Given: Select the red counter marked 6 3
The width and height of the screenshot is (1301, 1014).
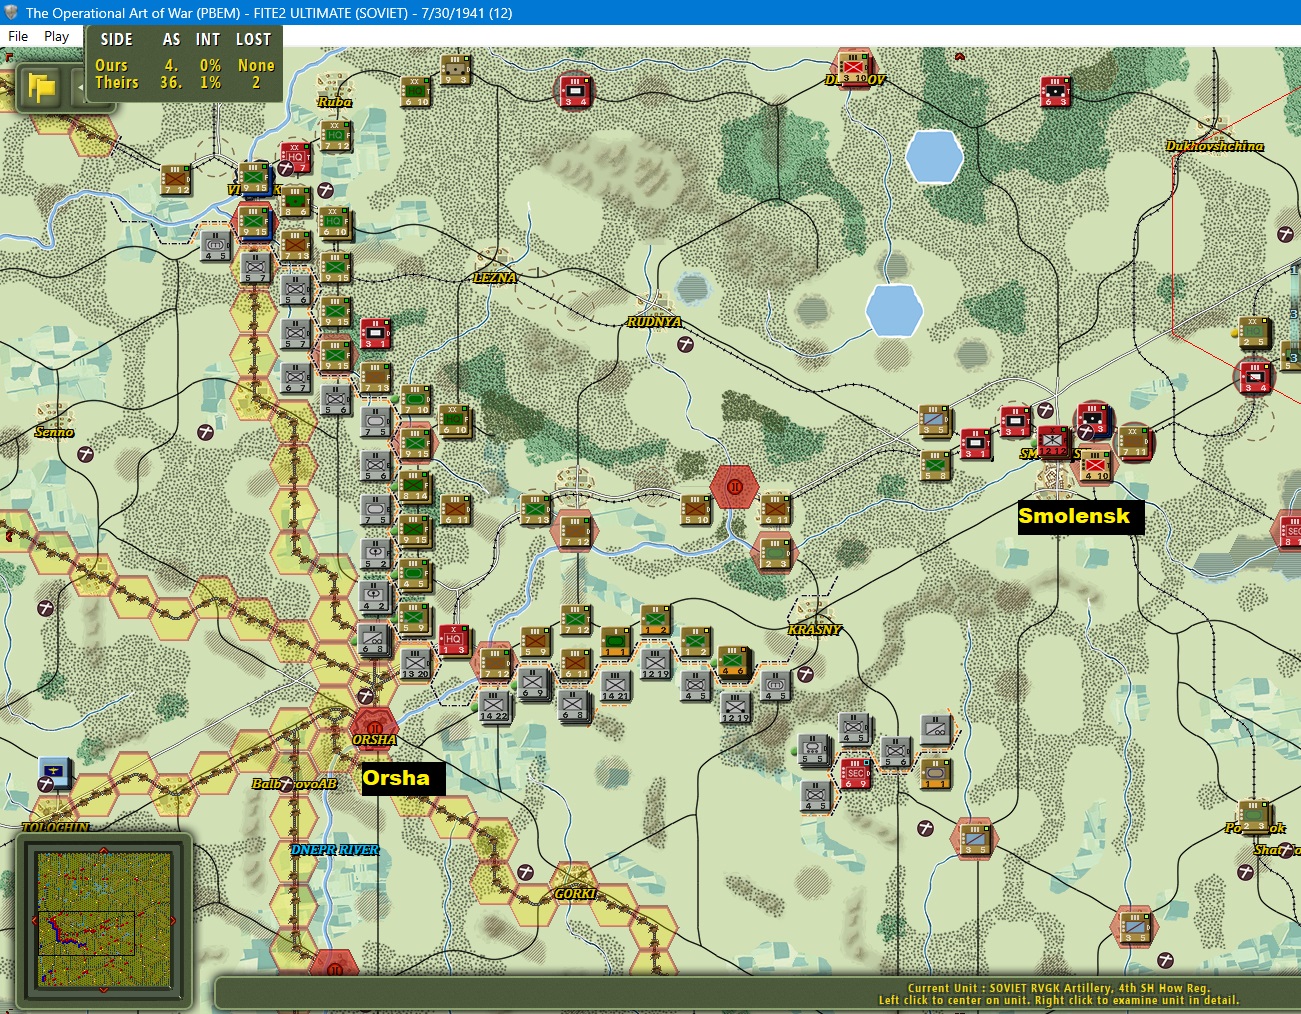Looking at the screenshot, I should pos(1055,92).
